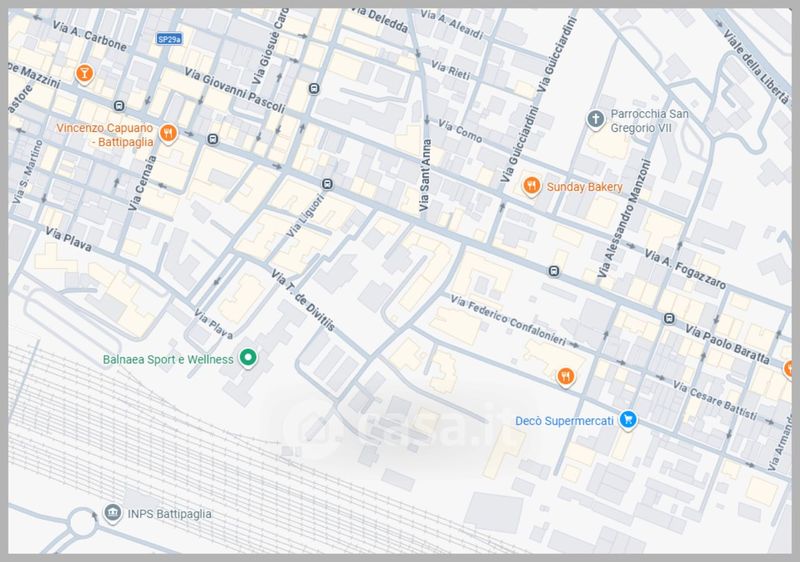The image size is (800, 562).
Task: Open the Decò Supermercati shopping cart pin
Action: [627, 419]
